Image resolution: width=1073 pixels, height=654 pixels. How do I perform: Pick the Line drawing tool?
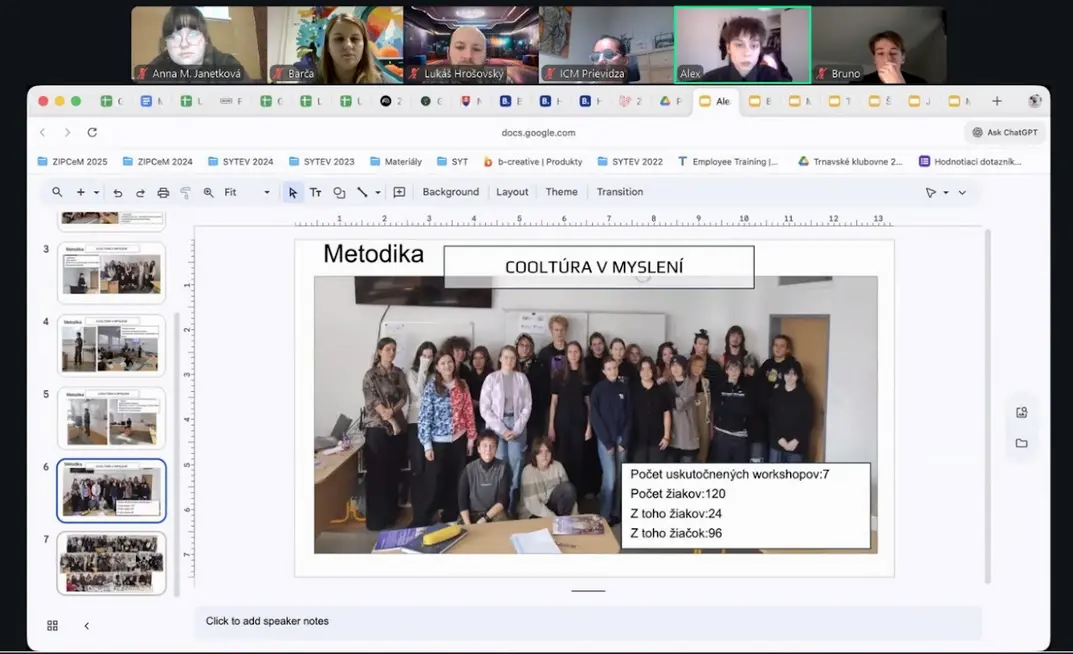click(362, 192)
